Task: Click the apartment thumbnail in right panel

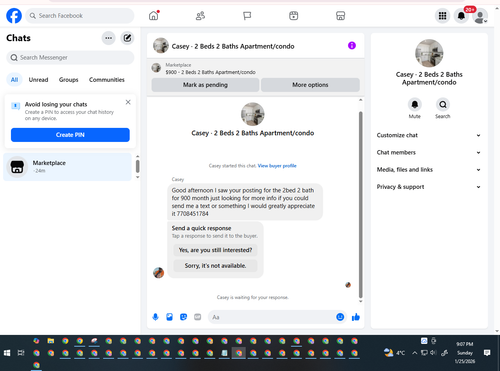Action: coord(429,53)
